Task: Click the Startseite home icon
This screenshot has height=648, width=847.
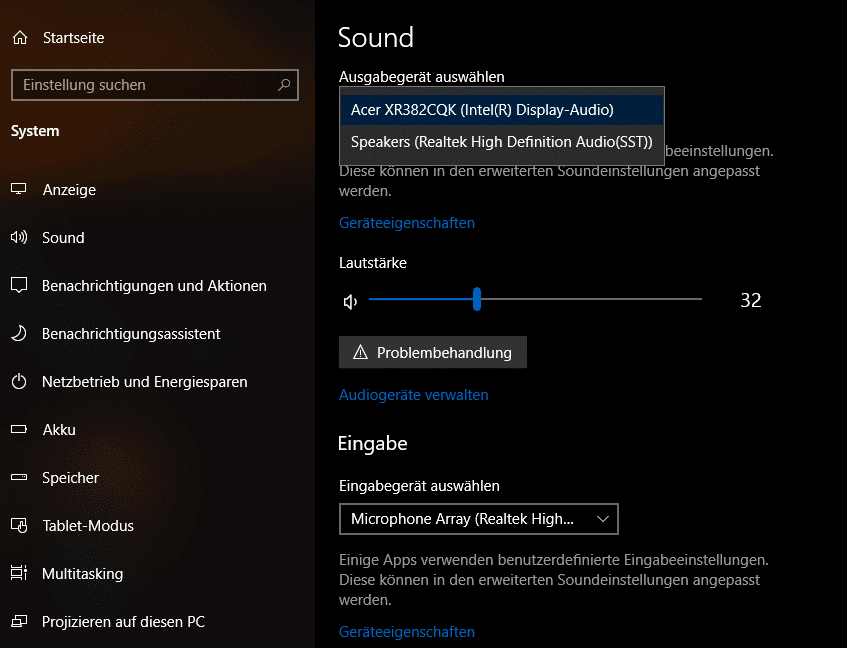Action: 20,37
